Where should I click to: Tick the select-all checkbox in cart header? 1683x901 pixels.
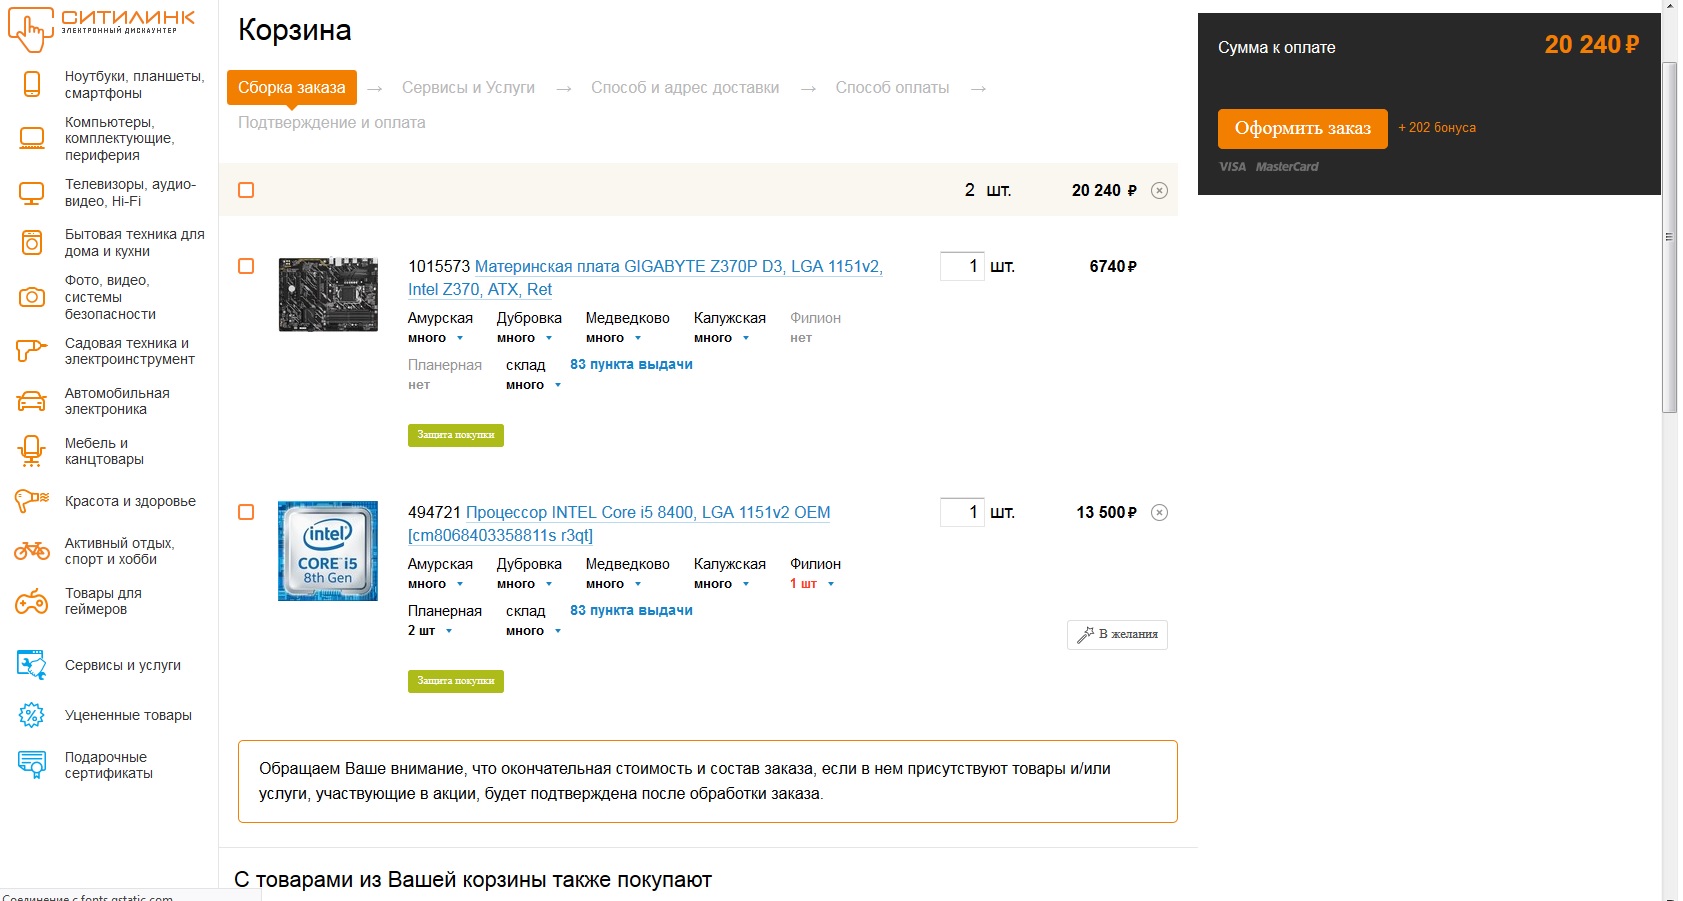(246, 190)
